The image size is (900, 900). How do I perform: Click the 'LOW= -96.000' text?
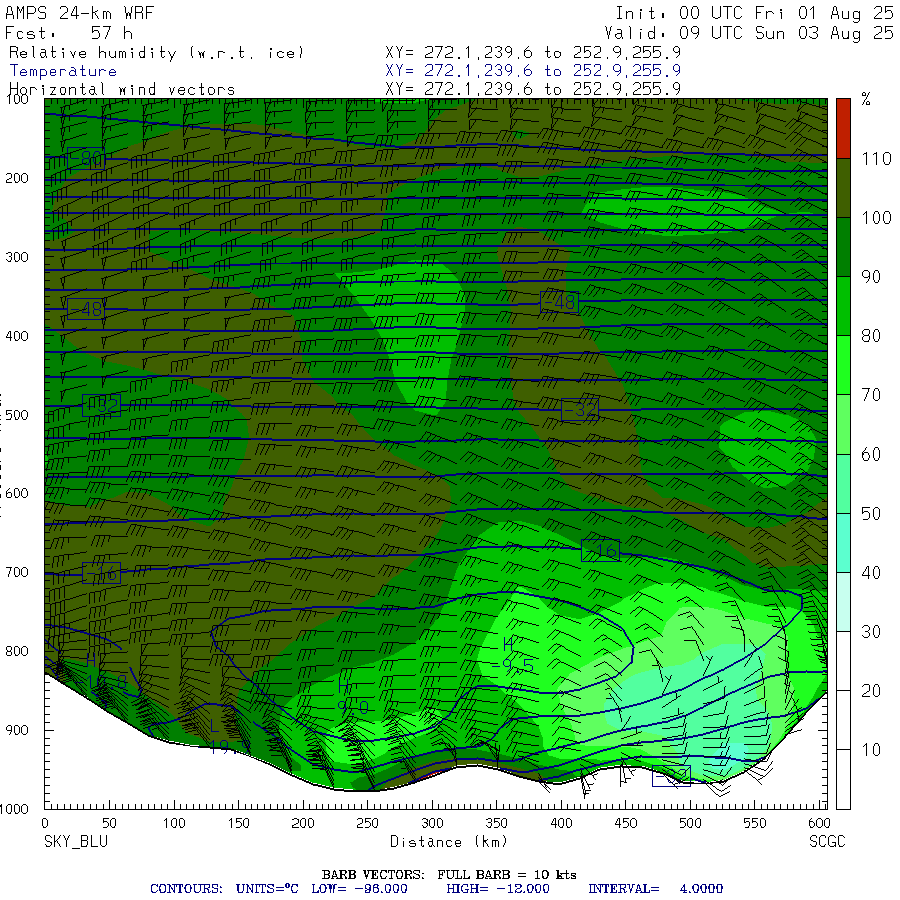click(x=359, y=889)
